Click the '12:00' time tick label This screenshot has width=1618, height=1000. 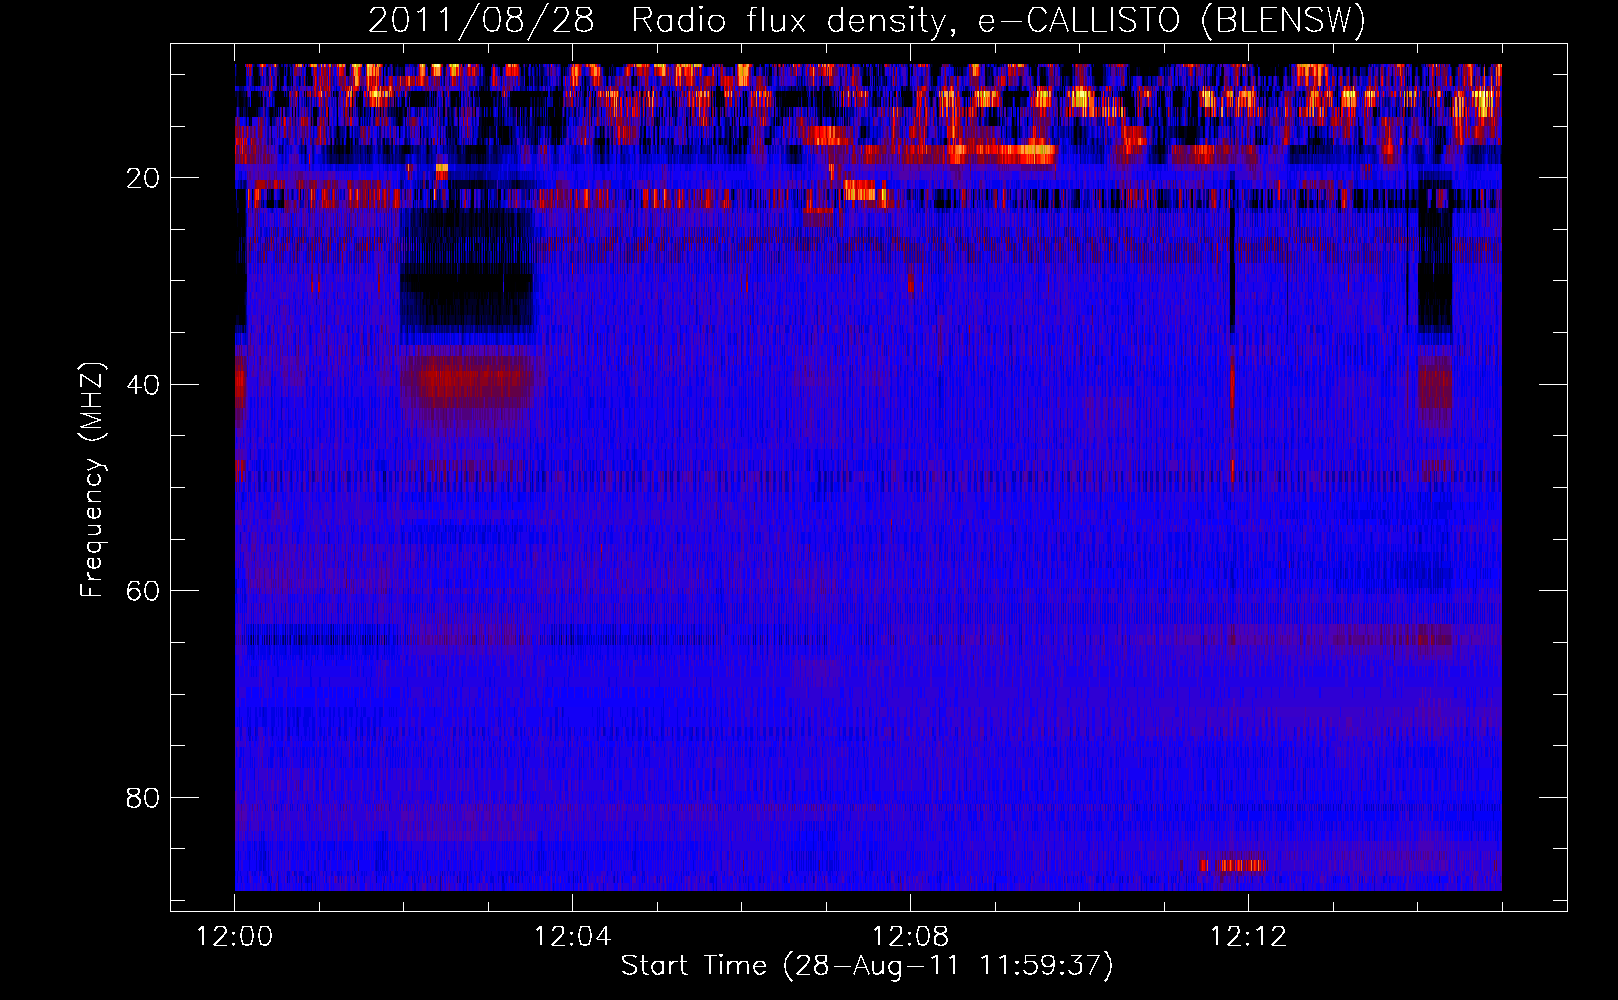(235, 937)
